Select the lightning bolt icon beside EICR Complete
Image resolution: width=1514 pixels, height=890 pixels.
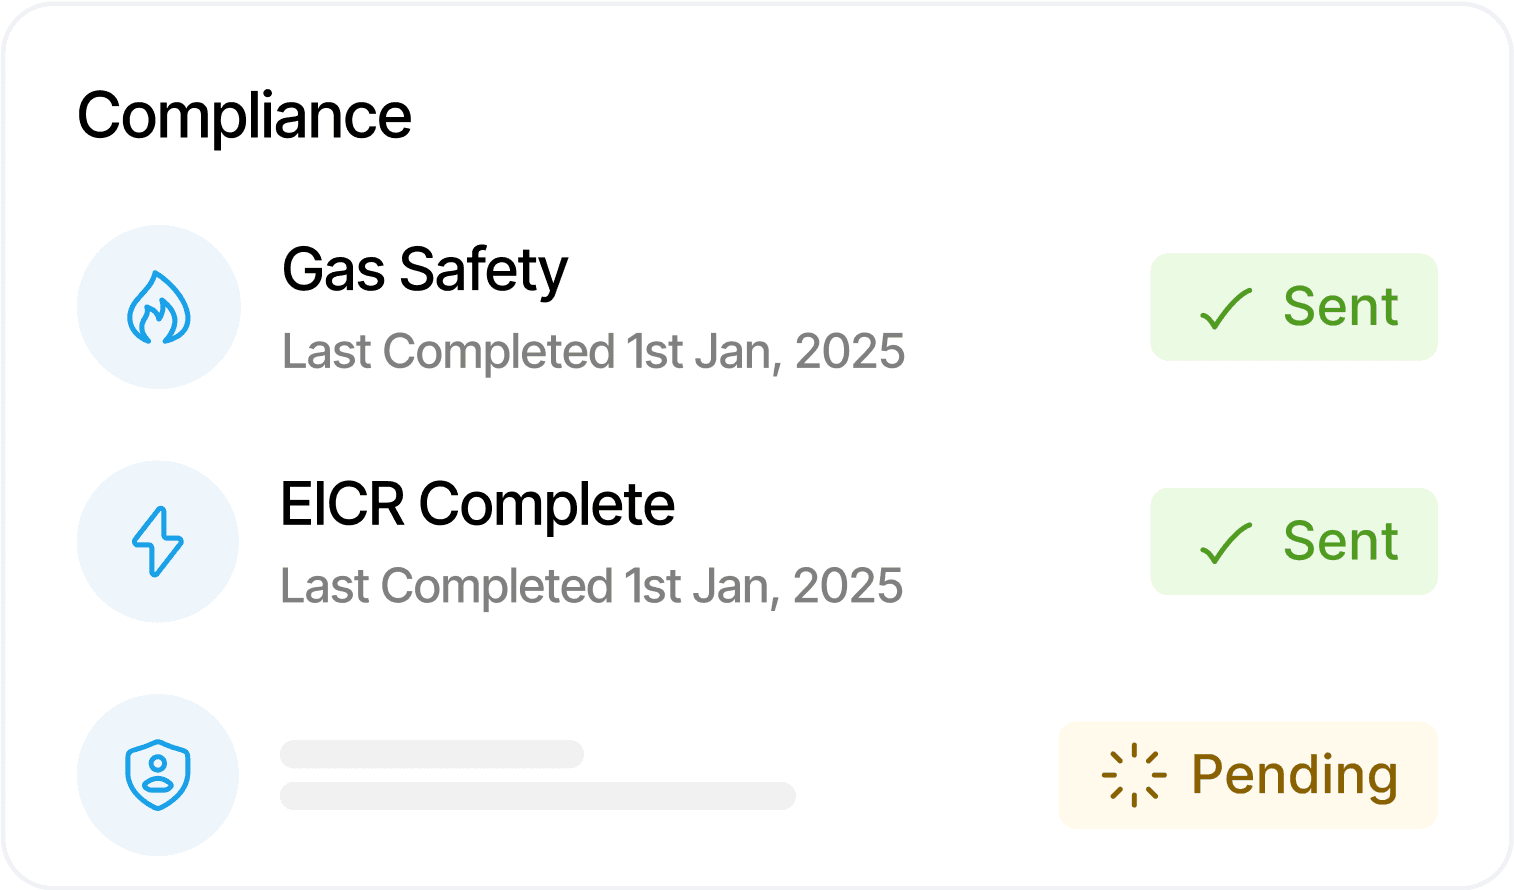click(x=158, y=542)
